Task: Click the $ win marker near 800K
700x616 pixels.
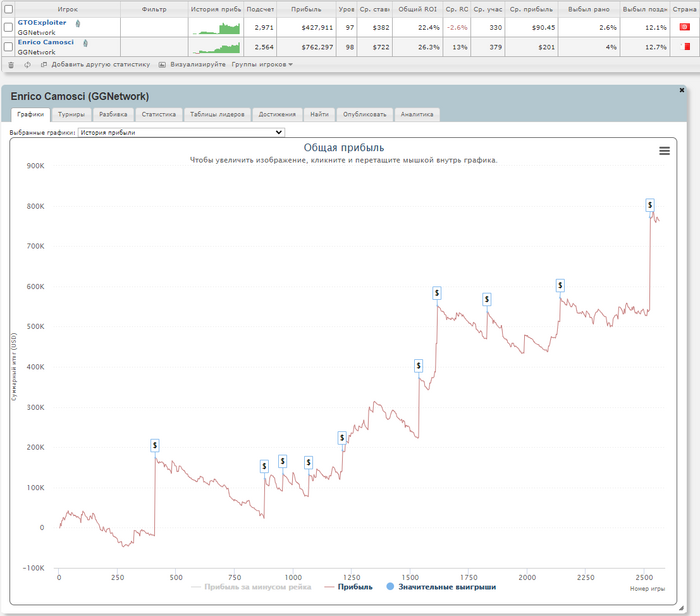Action: point(650,205)
